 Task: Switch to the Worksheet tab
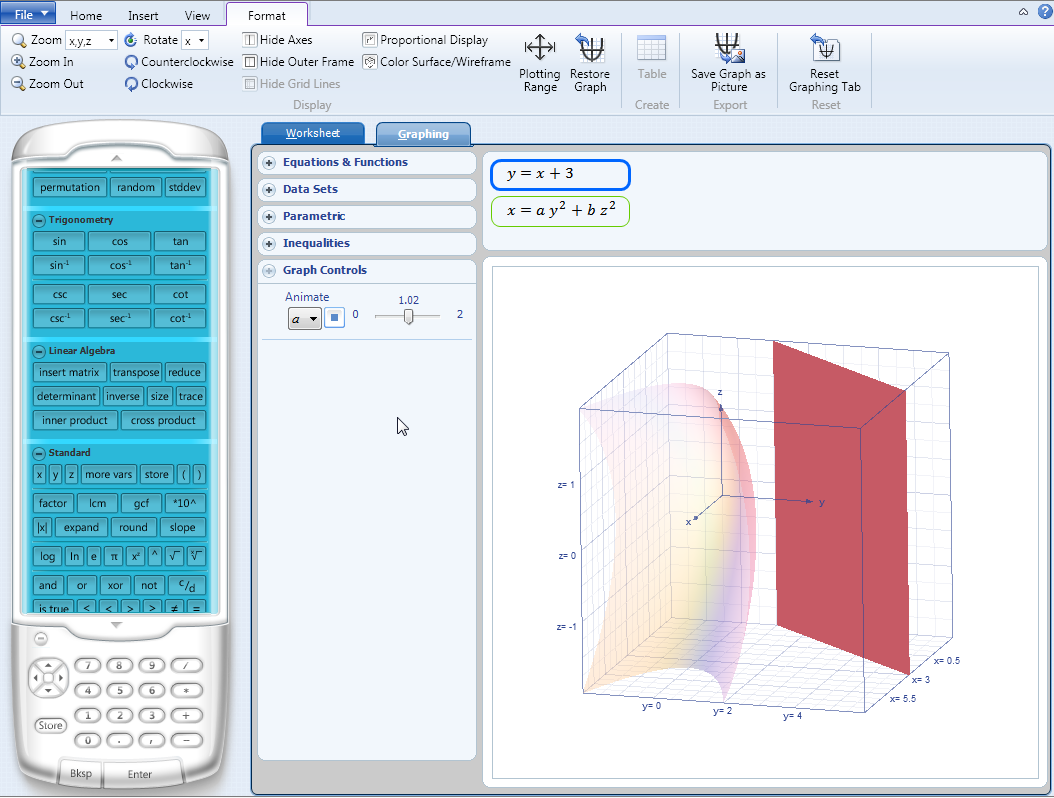tap(312, 132)
